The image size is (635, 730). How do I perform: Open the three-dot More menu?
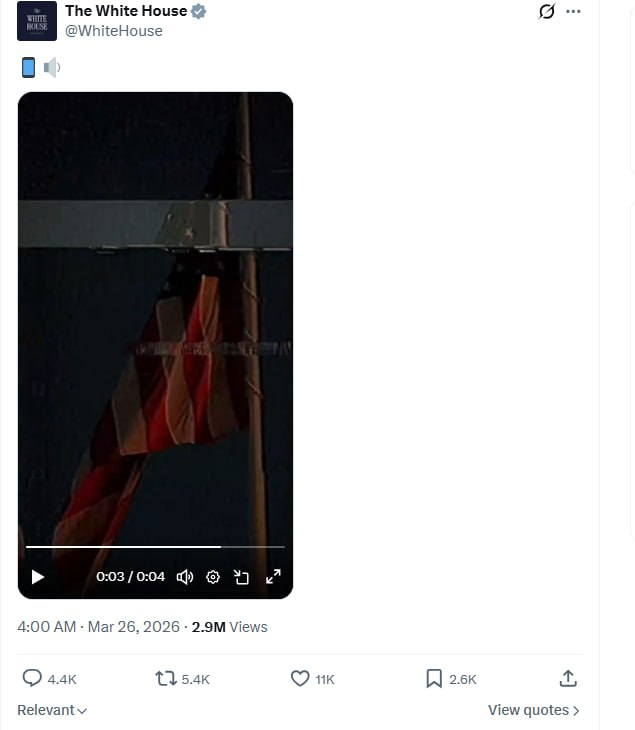tap(573, 12)
